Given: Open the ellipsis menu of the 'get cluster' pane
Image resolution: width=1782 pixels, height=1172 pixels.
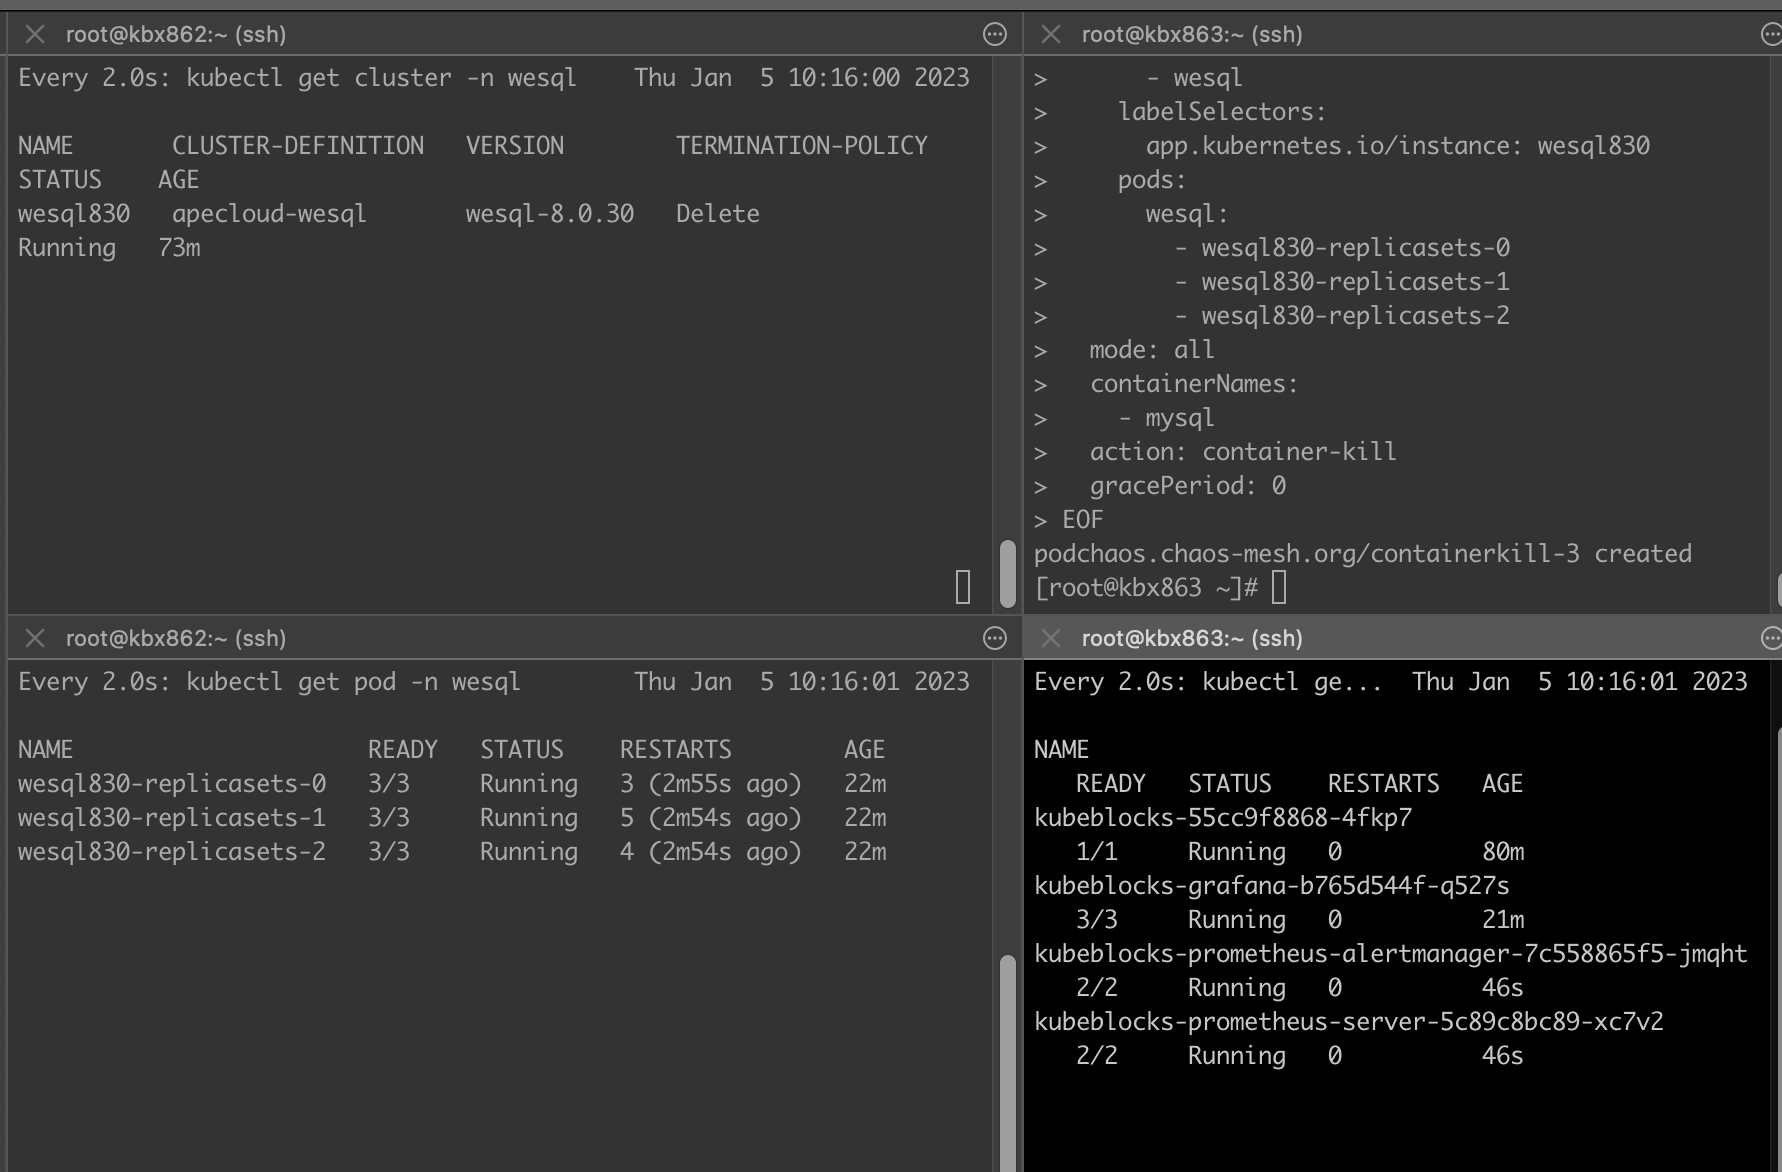Looking at the screenshot, I should tap(995, 35).
